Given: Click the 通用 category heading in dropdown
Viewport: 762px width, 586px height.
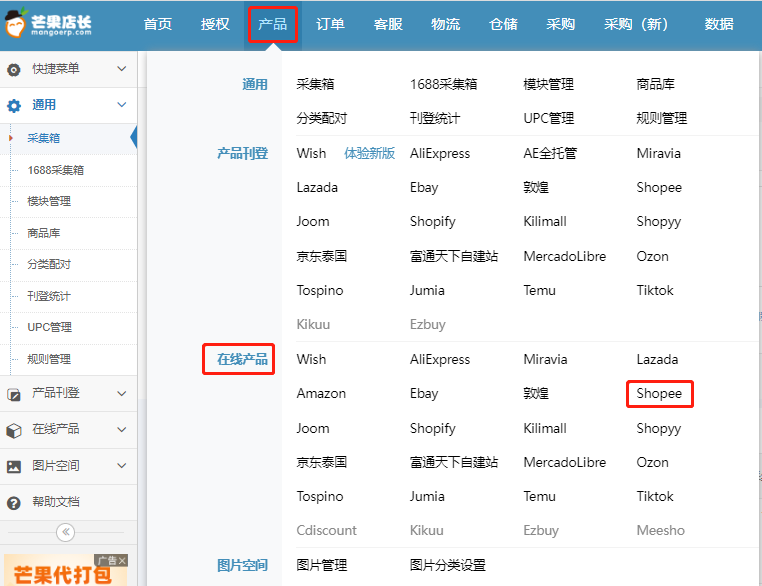Looking at the screenshot, I should pyautogui.click(x=255, y=85).
